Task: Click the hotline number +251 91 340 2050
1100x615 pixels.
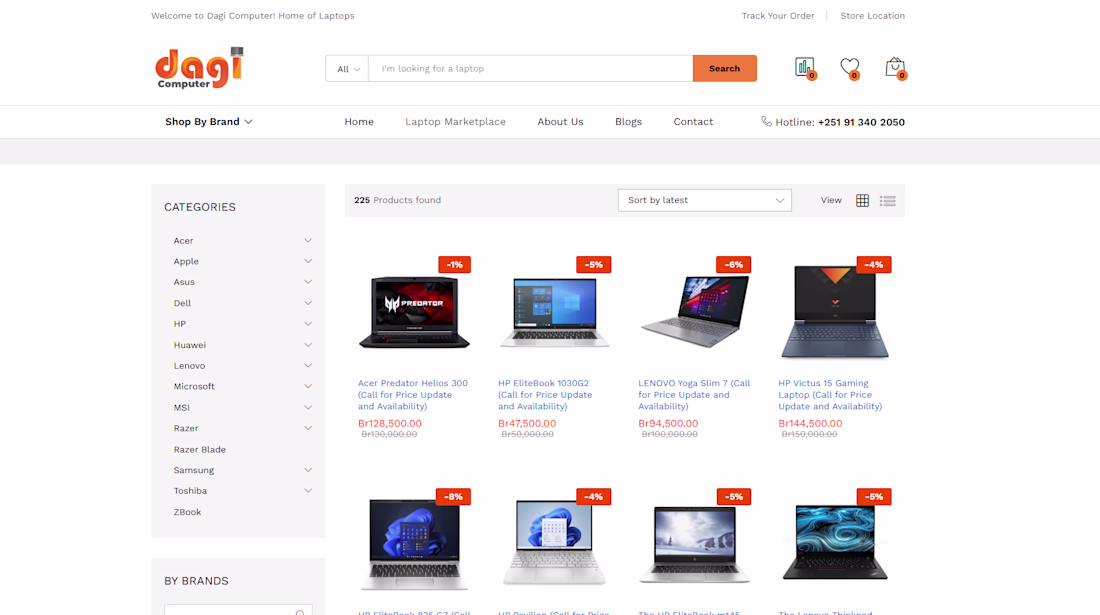Action: (x=861, y=122)
